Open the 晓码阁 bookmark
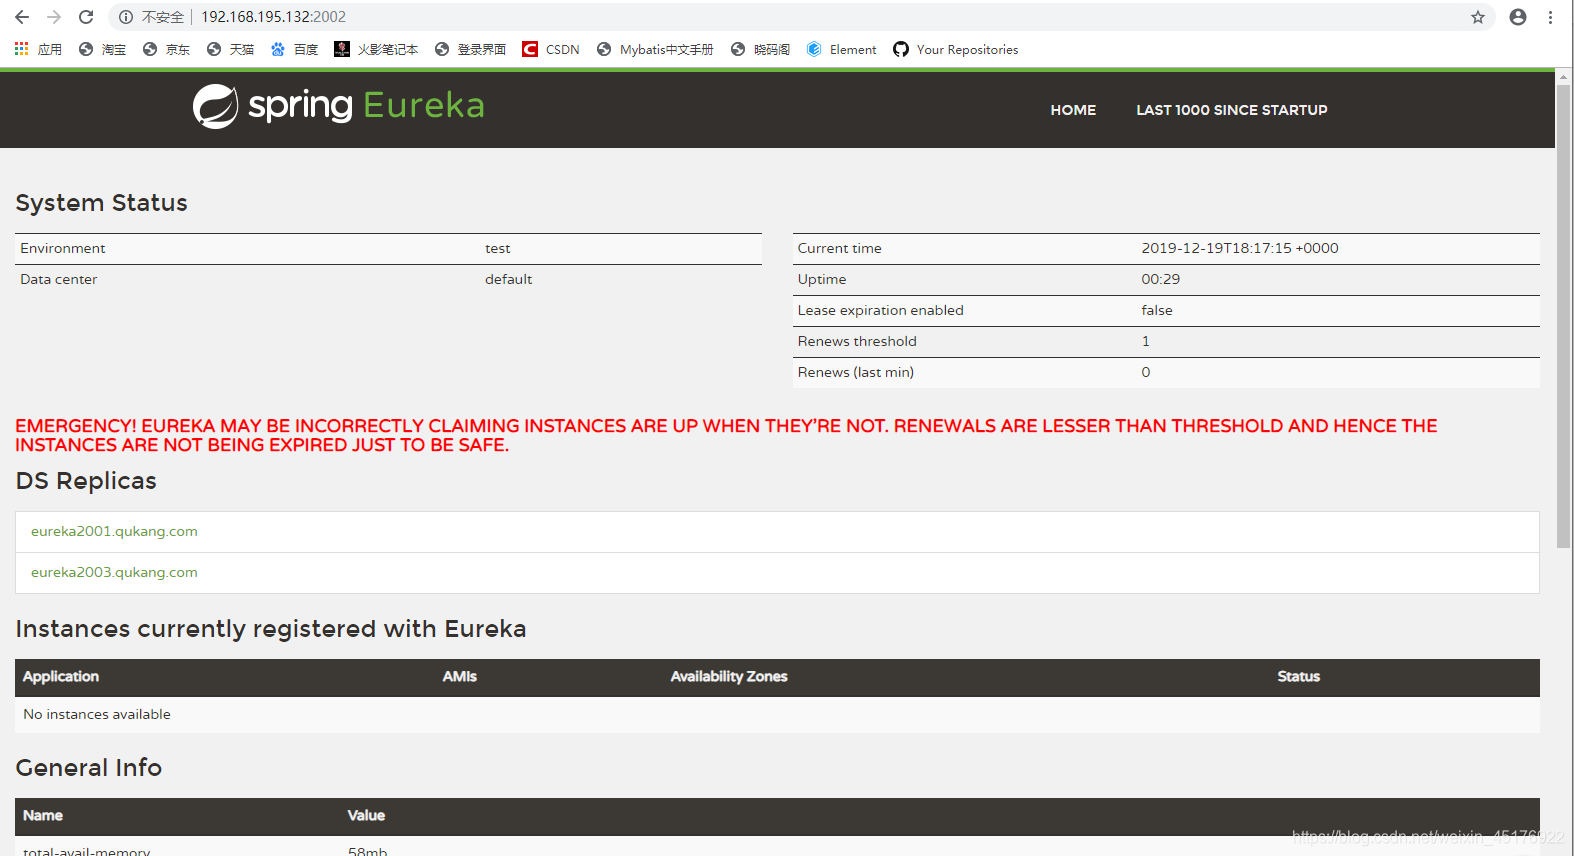Viewport: 1574px width, 856px height. tap(760, 49)
